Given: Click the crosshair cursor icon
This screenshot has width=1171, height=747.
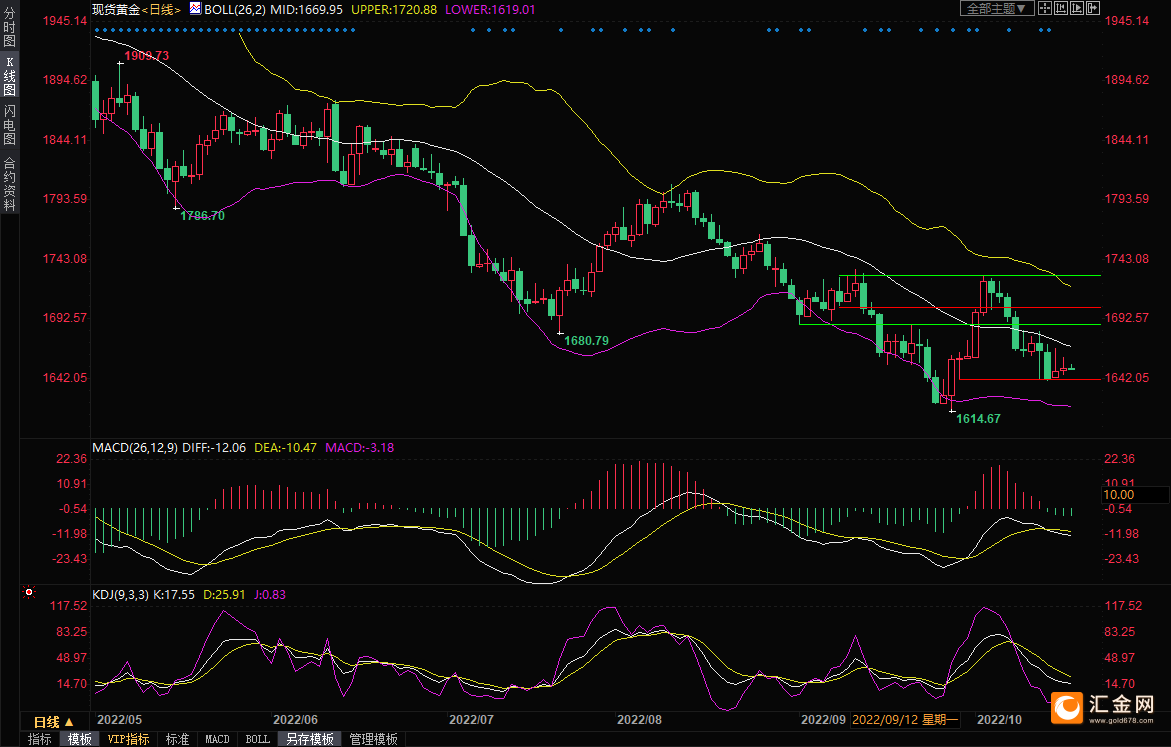Looking at the screenshot, I should pos(1045,8).
